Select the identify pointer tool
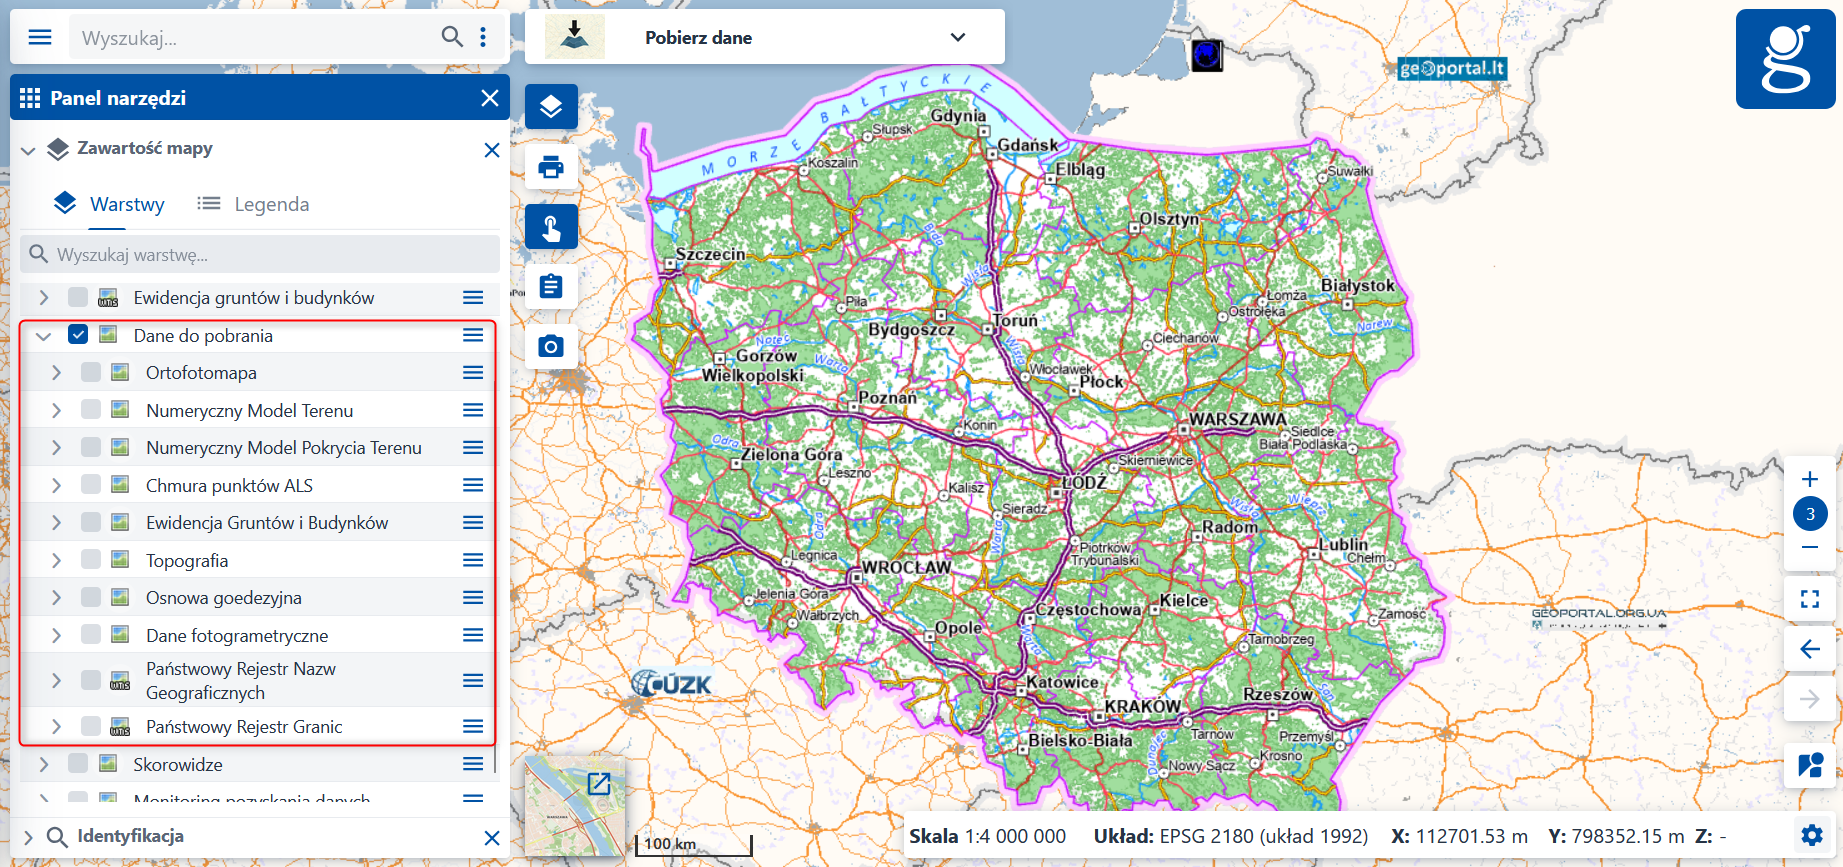 [551, 227]
